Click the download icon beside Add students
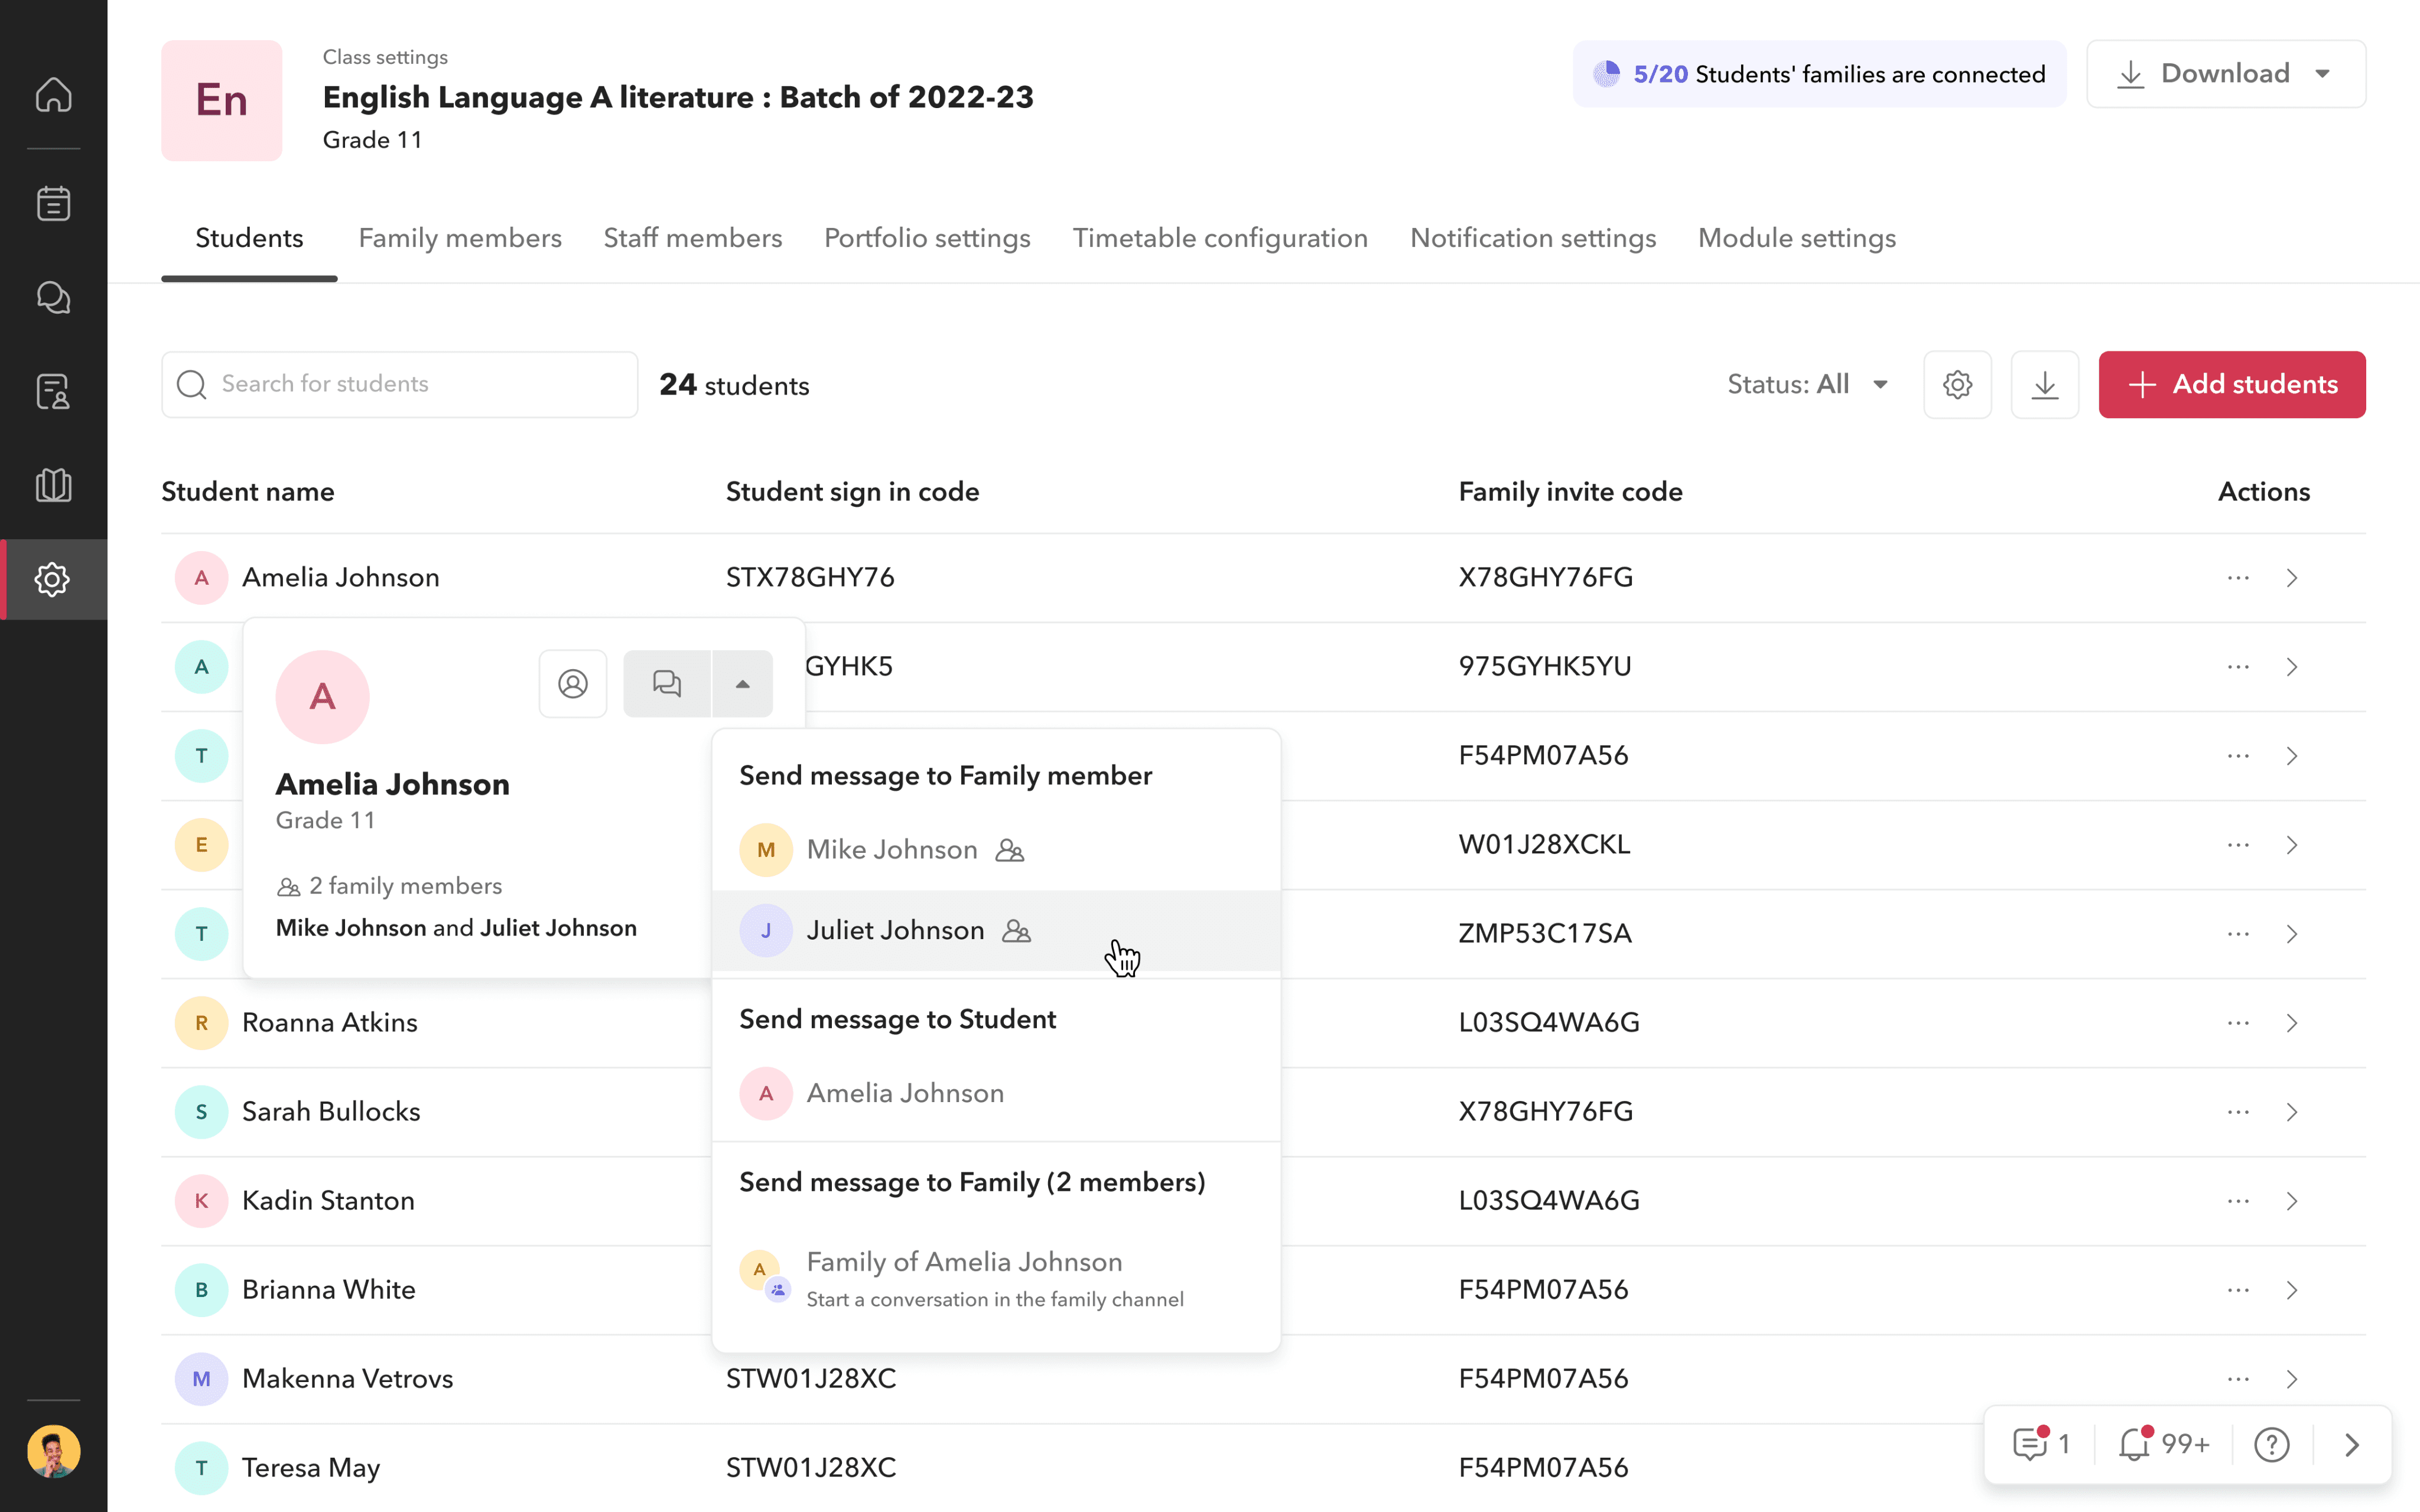 pos(2044,385)
